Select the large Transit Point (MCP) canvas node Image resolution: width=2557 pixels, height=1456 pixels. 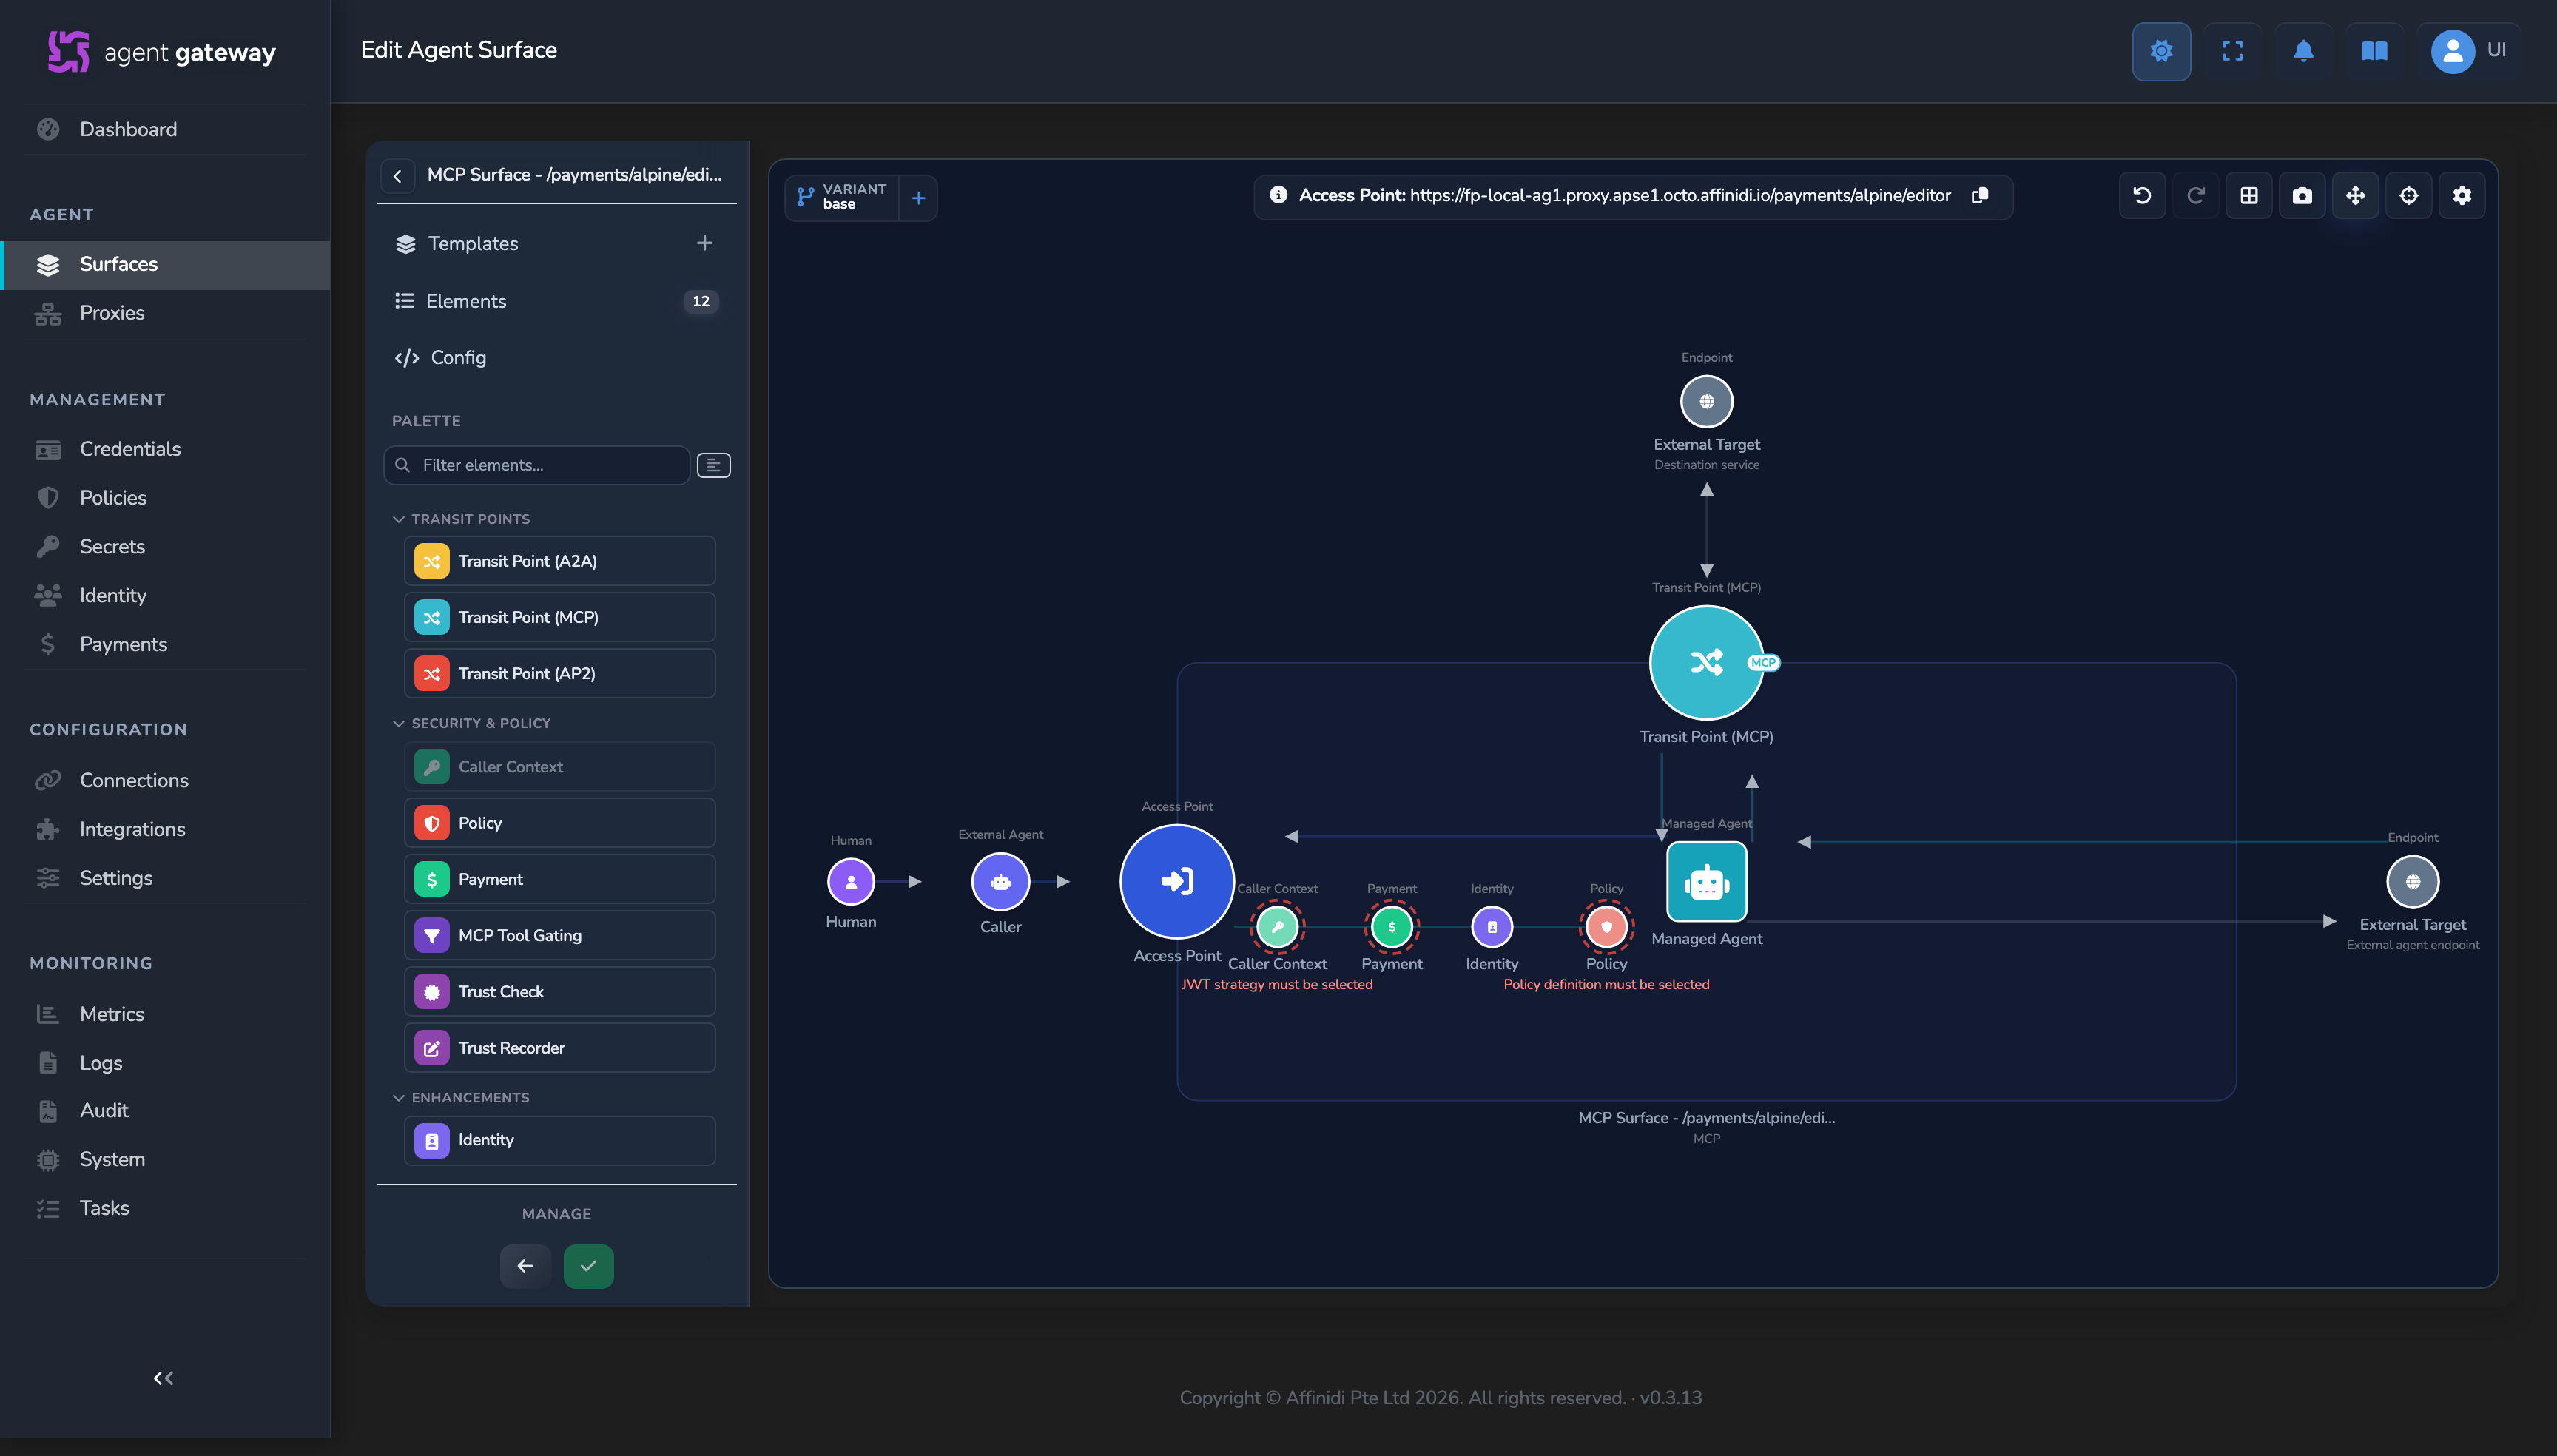point(1706,662)
